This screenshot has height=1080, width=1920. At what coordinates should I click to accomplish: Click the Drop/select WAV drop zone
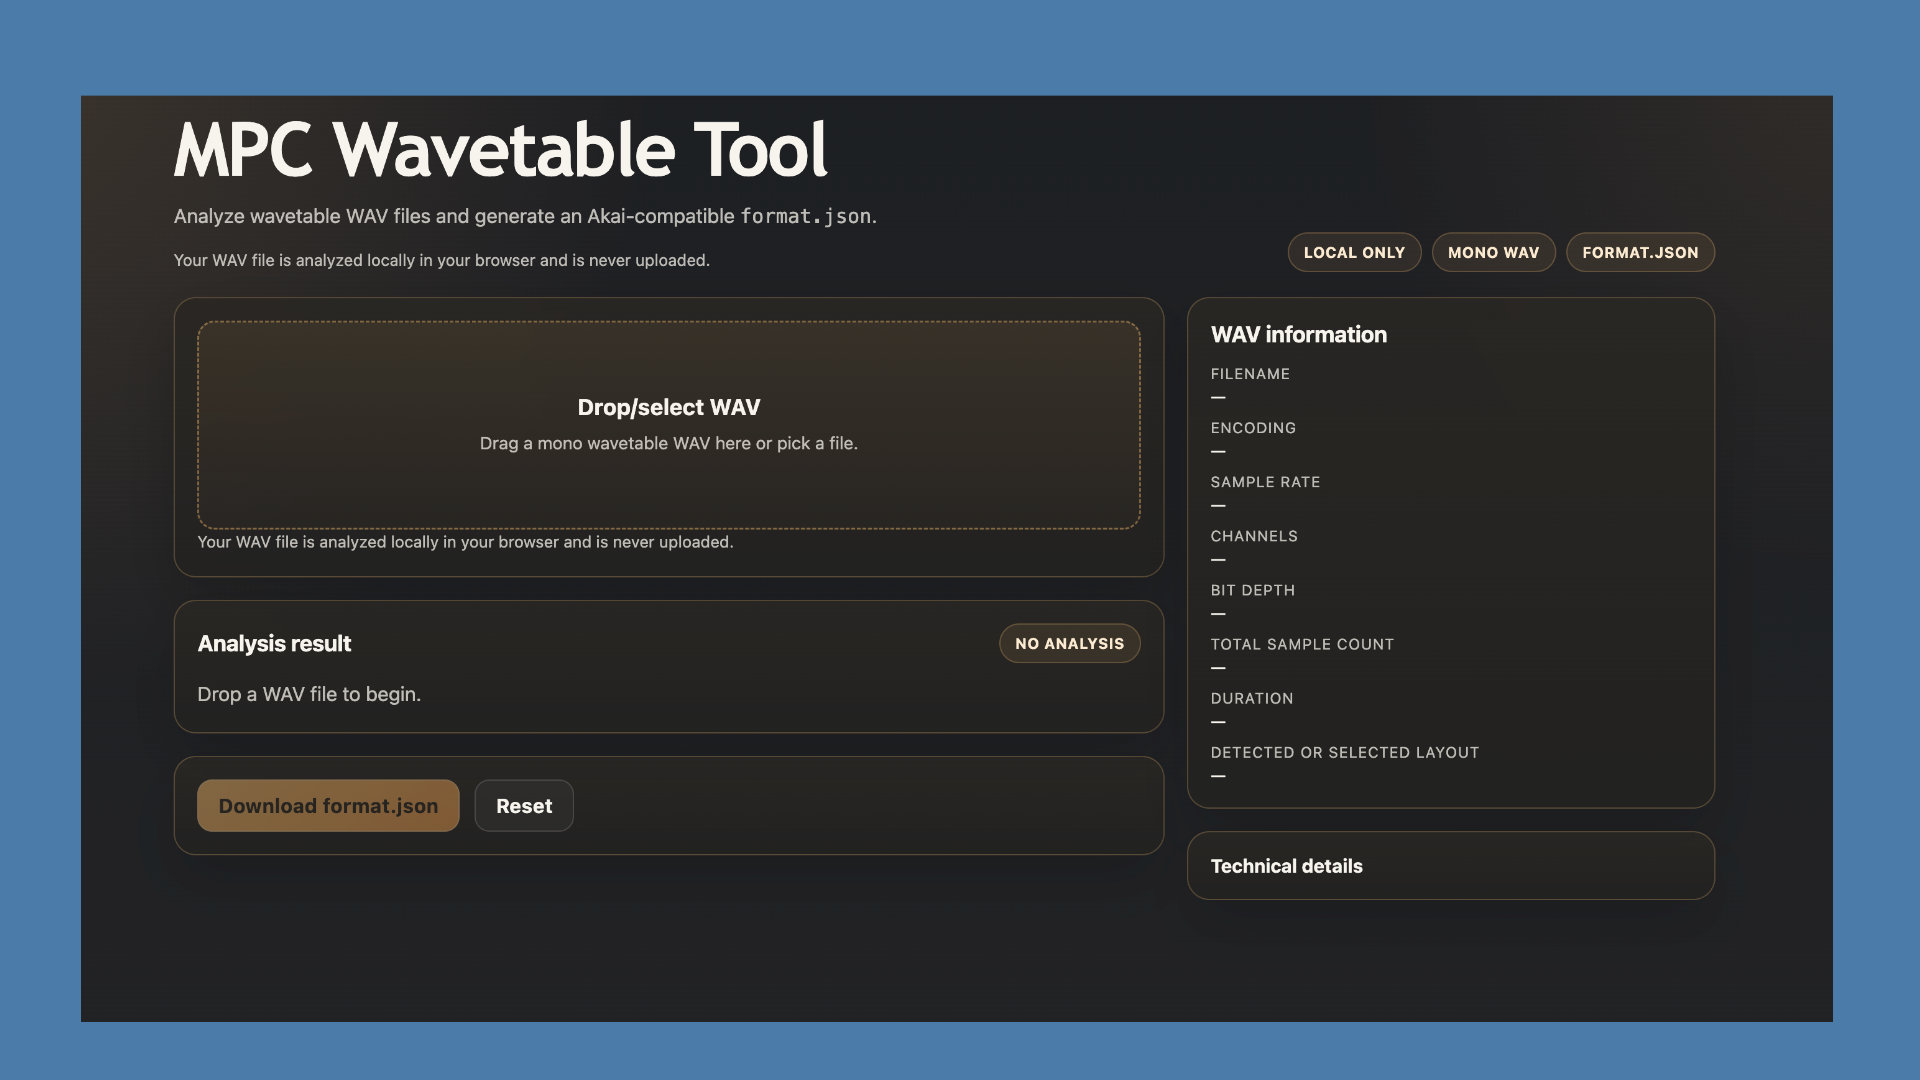668,425
